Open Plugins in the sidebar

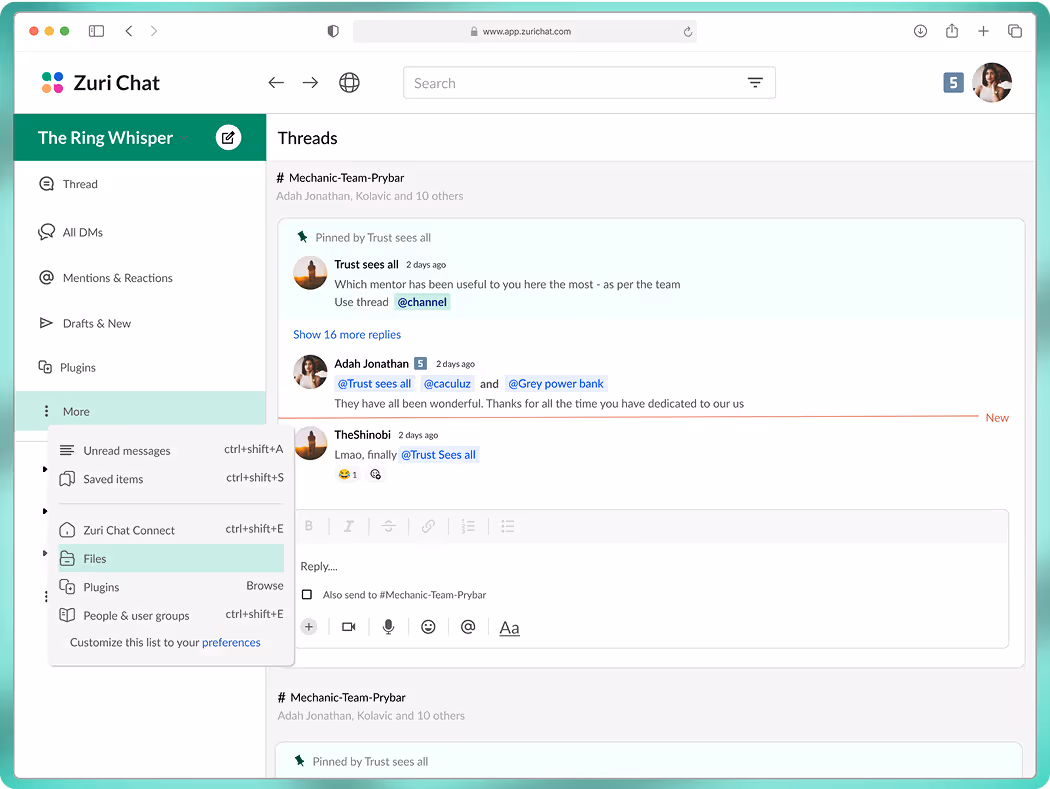click(x=139, y=368)
